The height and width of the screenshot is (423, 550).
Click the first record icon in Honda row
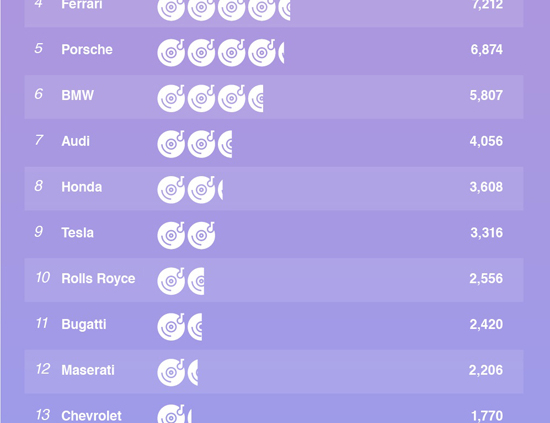171,190
